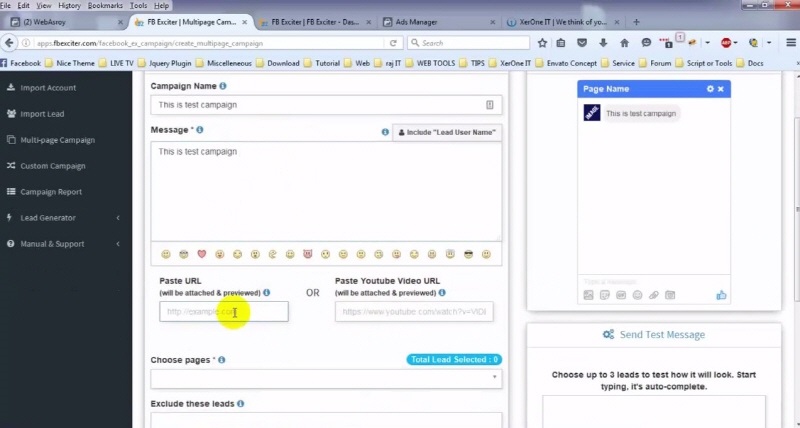800x428 pixels.
Task: Click inside the Message text area
Action: 326,191
